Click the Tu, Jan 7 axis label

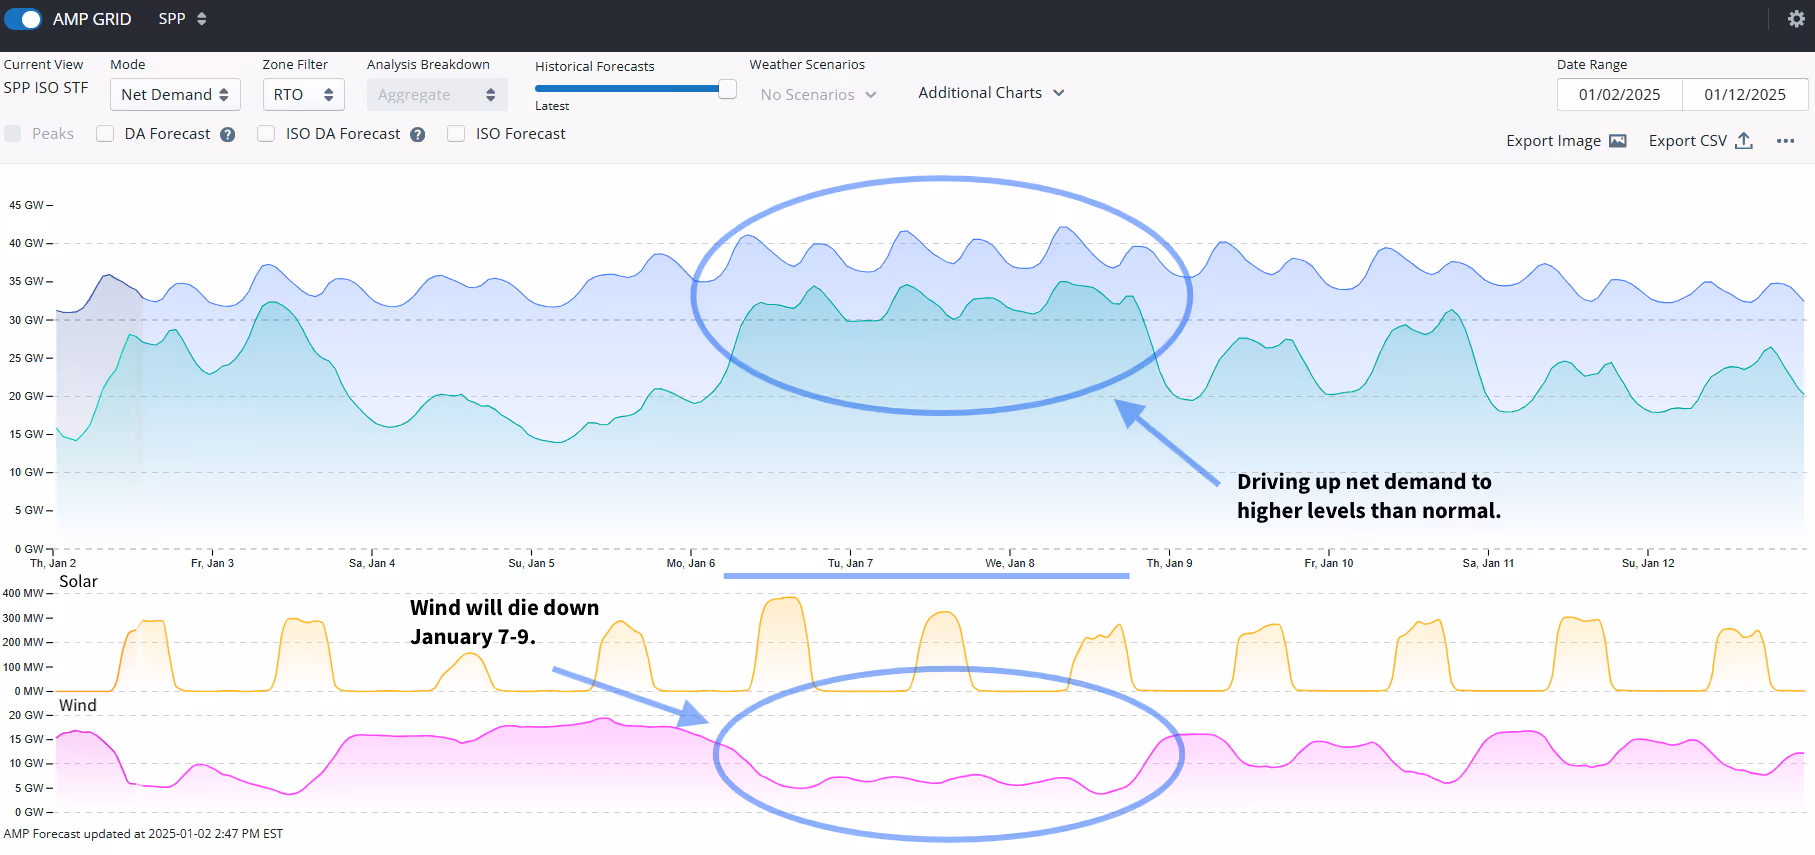tap(850, 564)
